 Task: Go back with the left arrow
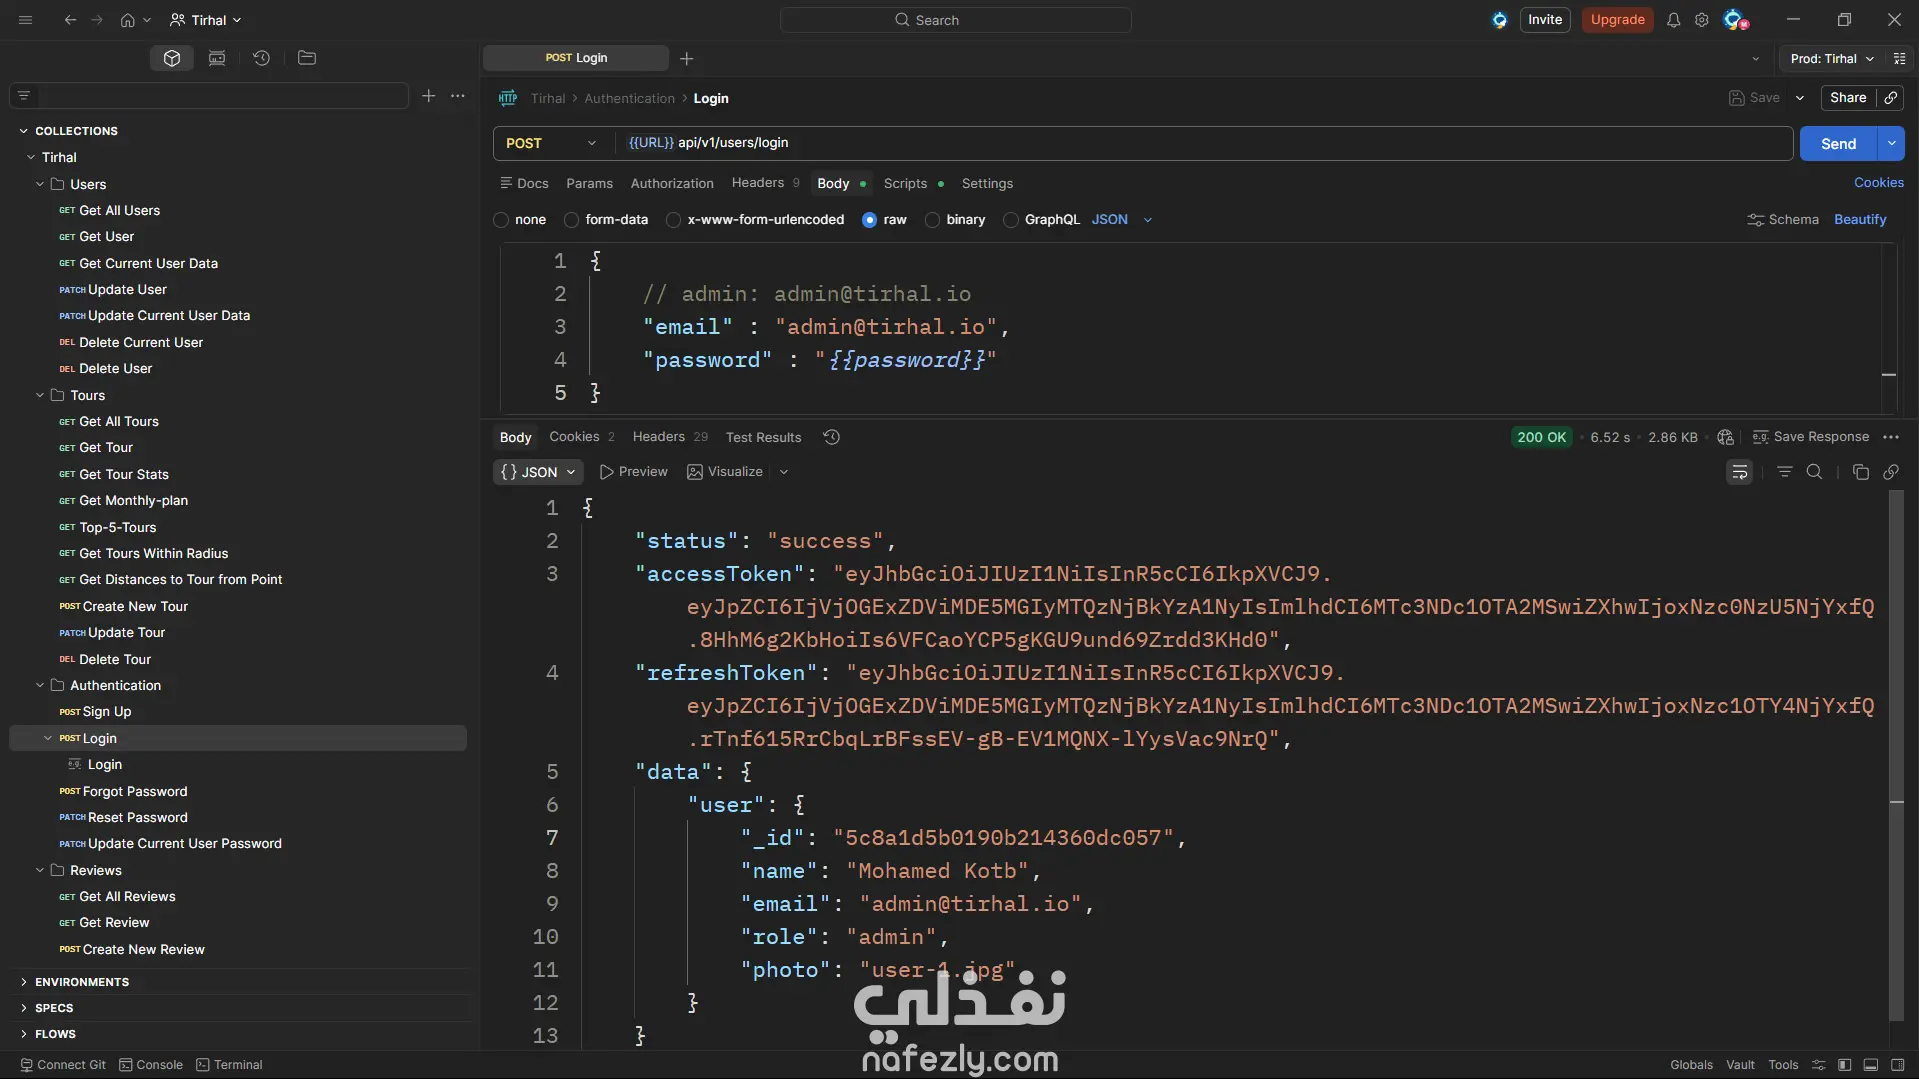(x=70, y=20)
